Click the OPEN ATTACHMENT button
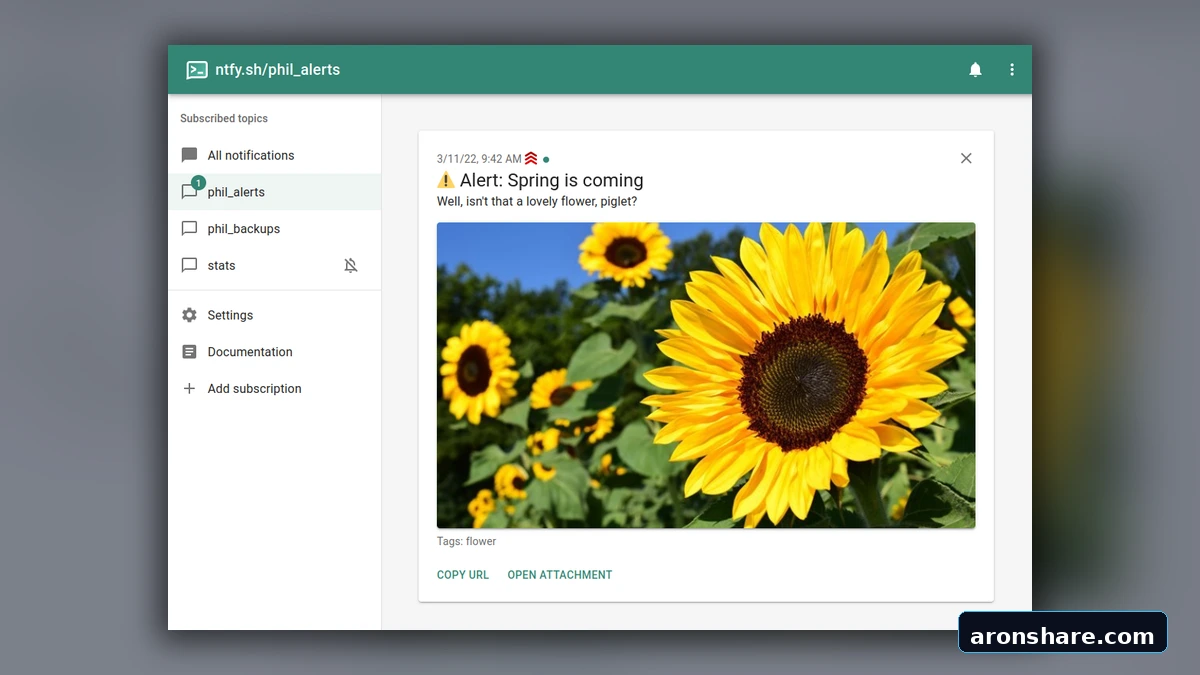The width and height of the screenshot is (1200, 675). (560, 575)
